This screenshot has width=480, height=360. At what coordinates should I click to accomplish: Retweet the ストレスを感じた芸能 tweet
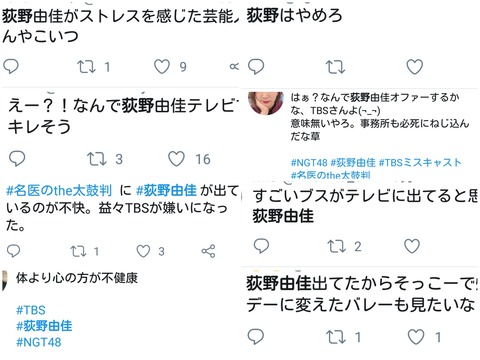point(86,67)
